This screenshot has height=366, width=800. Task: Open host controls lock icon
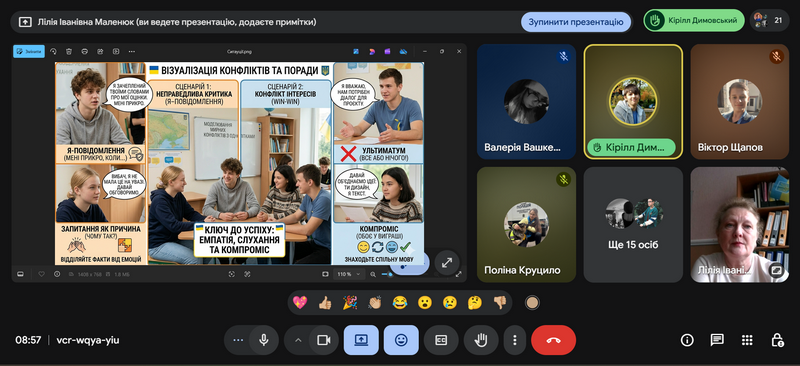click(x=777, y=340)
